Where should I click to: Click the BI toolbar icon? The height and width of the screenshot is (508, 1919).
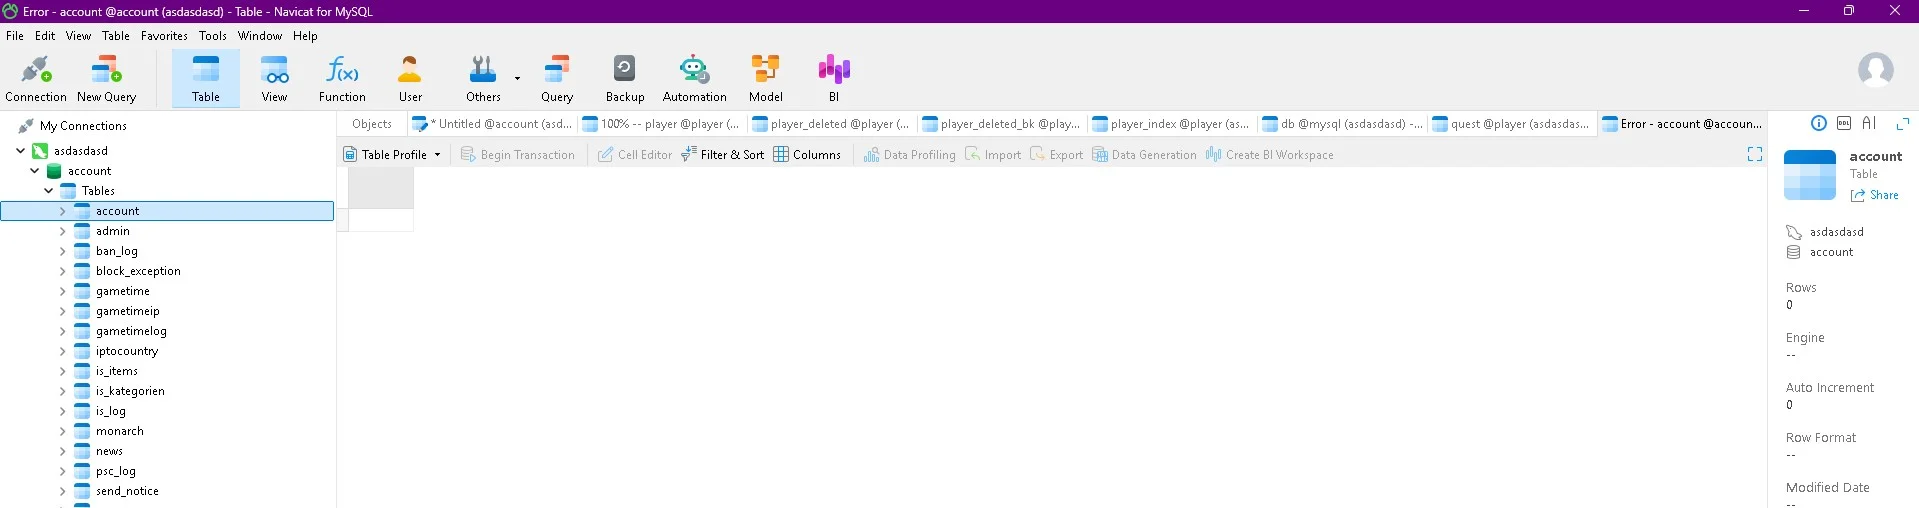pyautogui.click(x=833, y=79)
